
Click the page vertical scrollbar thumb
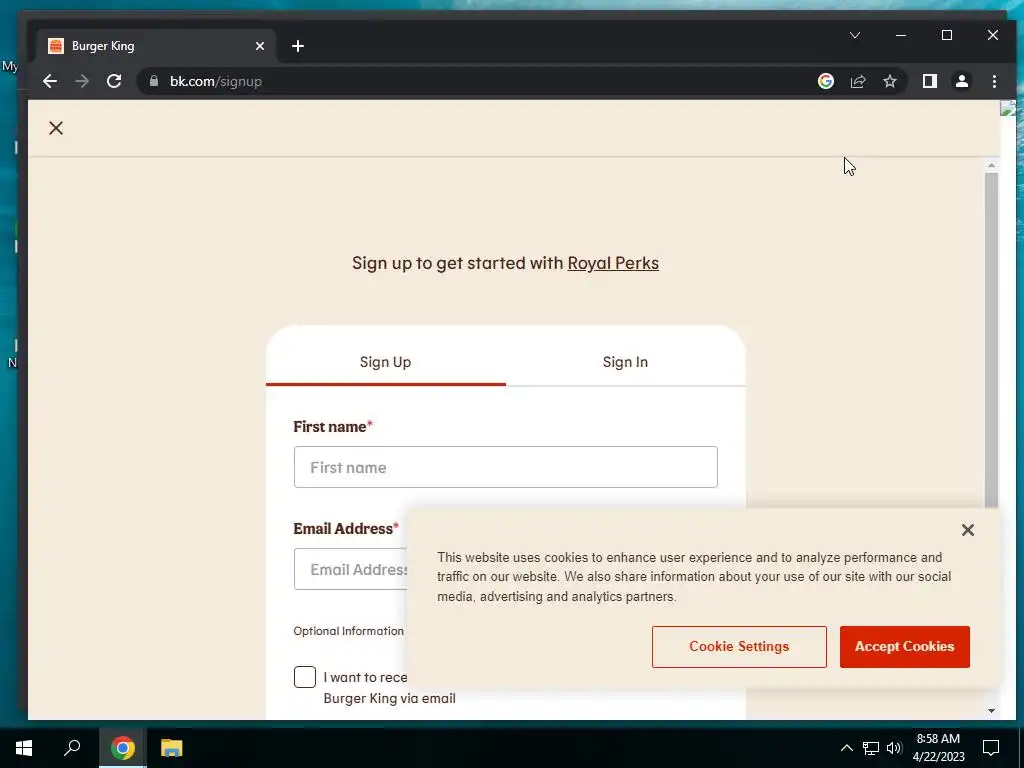point(991,340)
